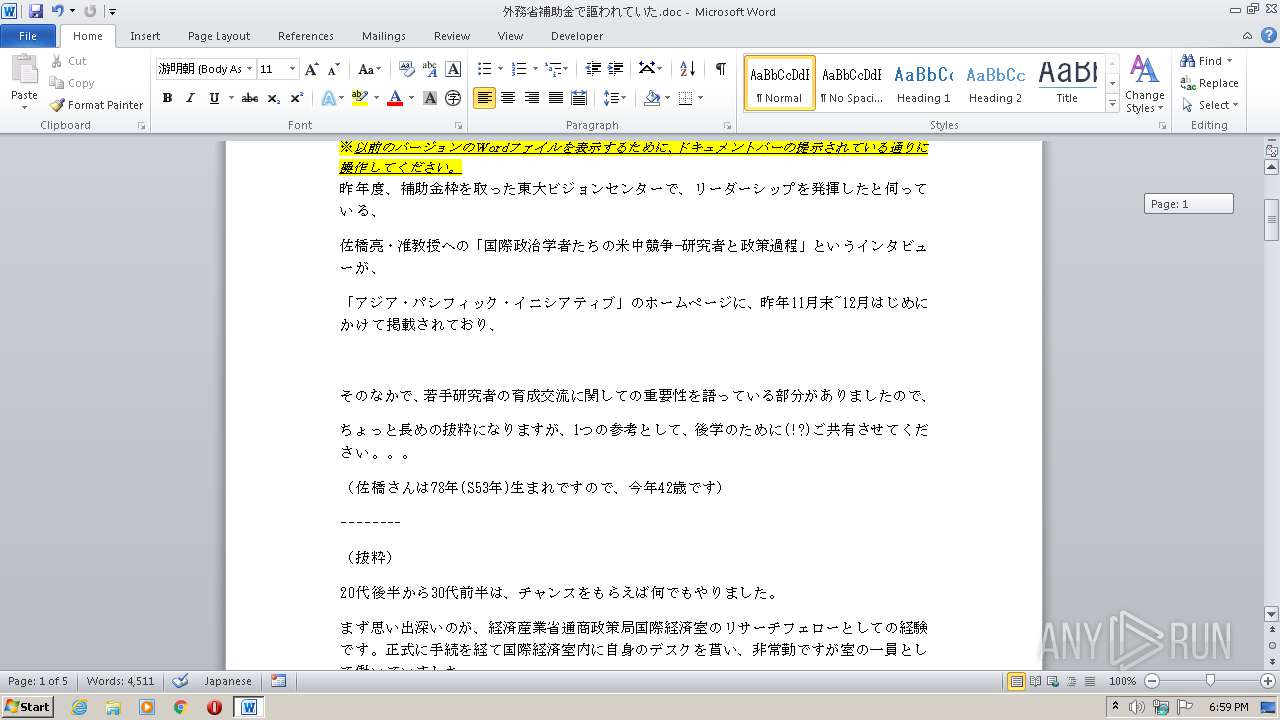Expand the Styles gallery More arrow

click(x=1112, y=103)
